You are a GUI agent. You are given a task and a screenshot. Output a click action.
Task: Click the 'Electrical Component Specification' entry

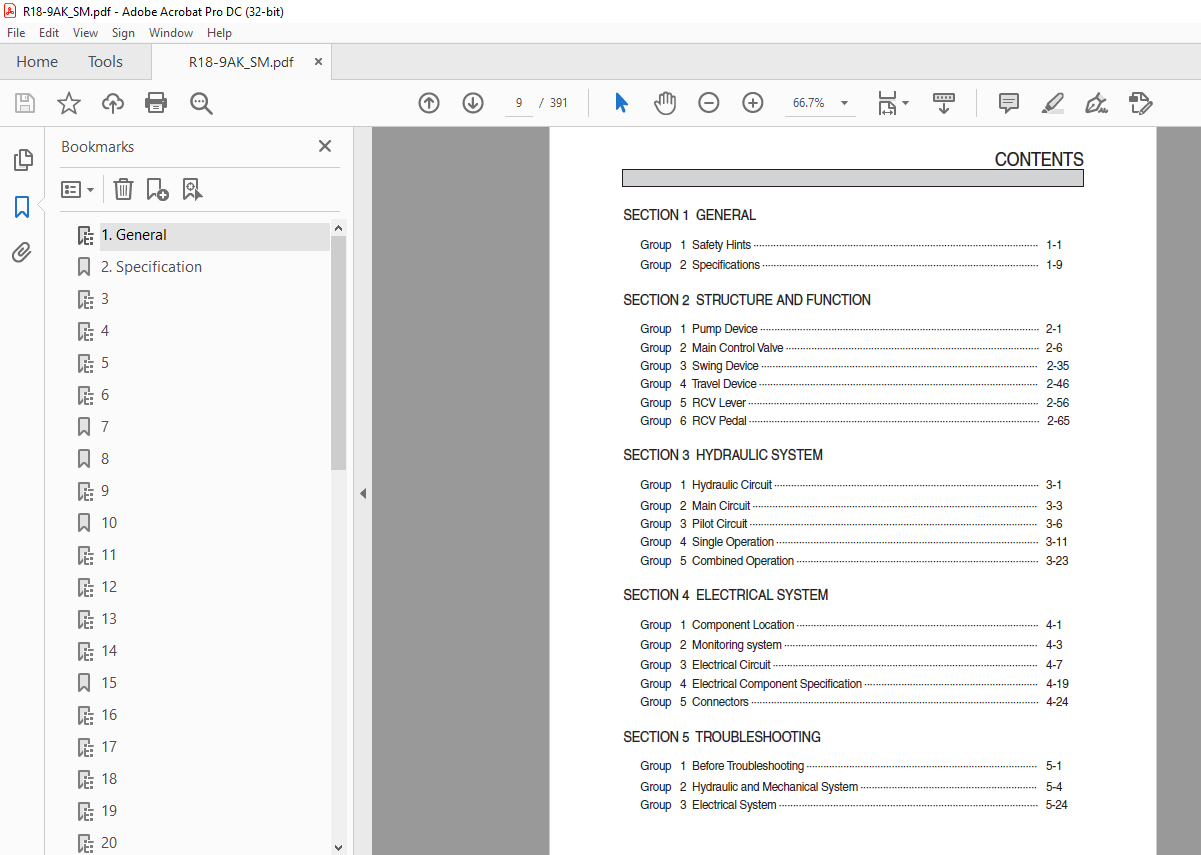click(777, 684)
